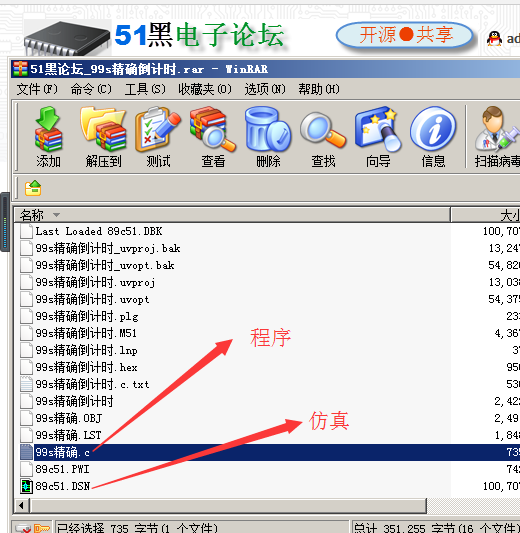Select file 99s精确倒计时.uvproj
Screen dimensions: 520x533
[x=96, y=282]
